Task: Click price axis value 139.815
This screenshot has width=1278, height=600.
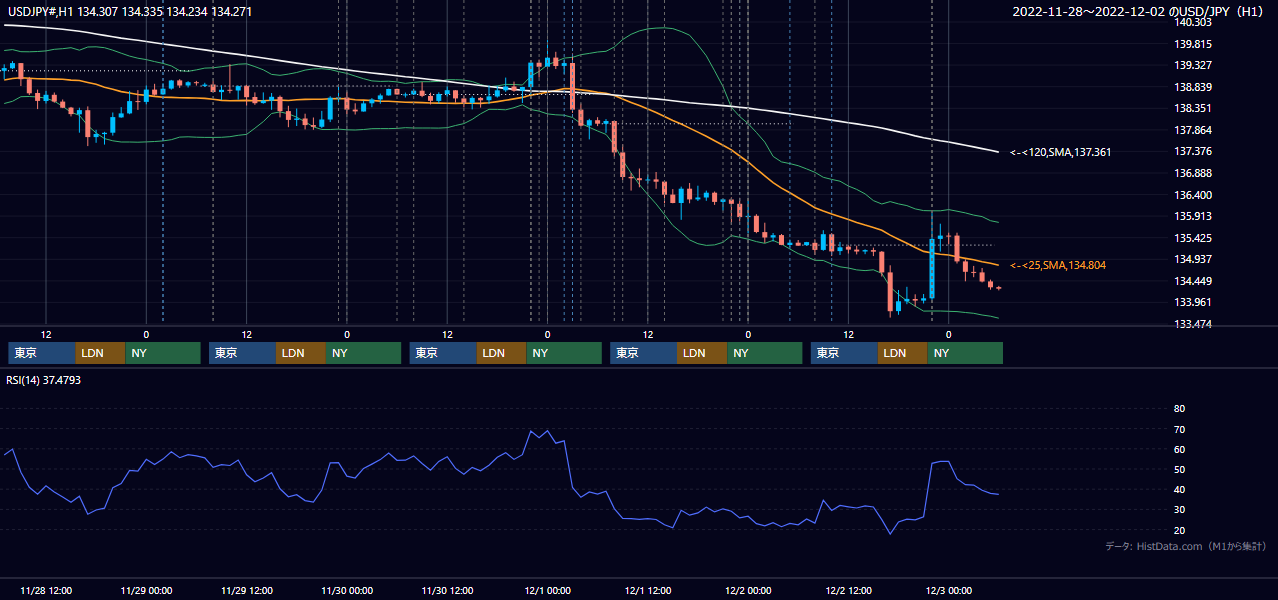Action: [x=1192, y=44]
